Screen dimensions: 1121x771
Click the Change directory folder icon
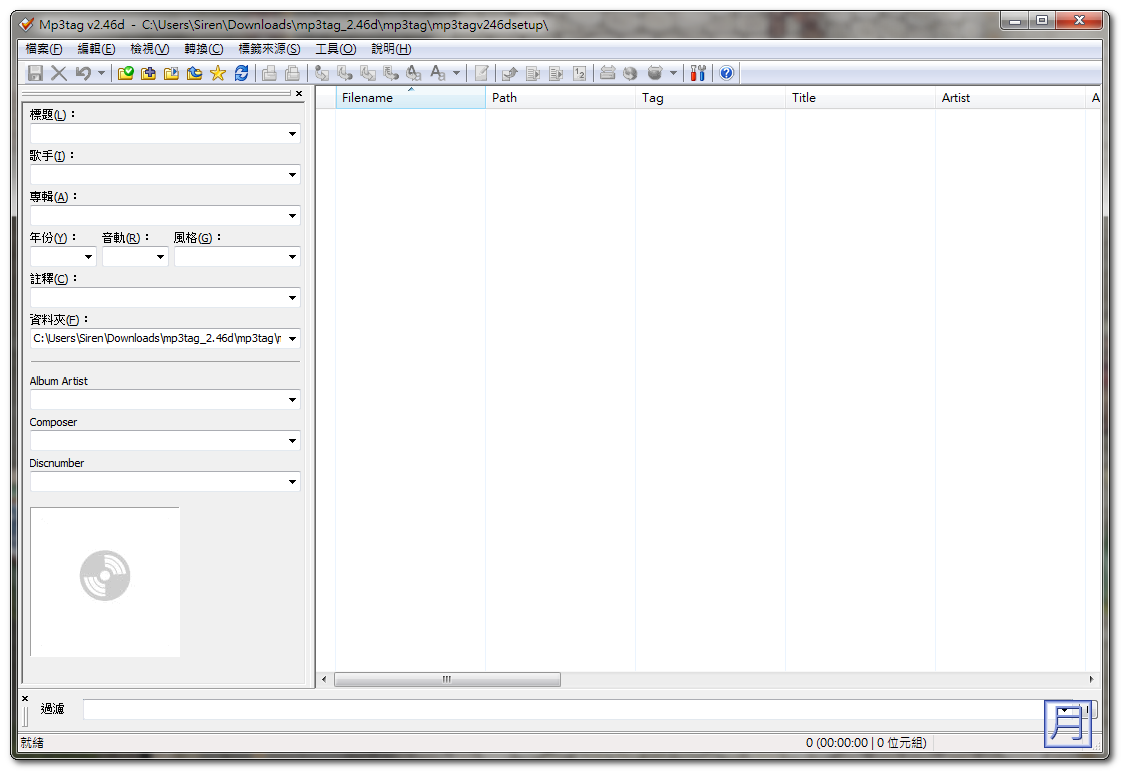point(126,73)
